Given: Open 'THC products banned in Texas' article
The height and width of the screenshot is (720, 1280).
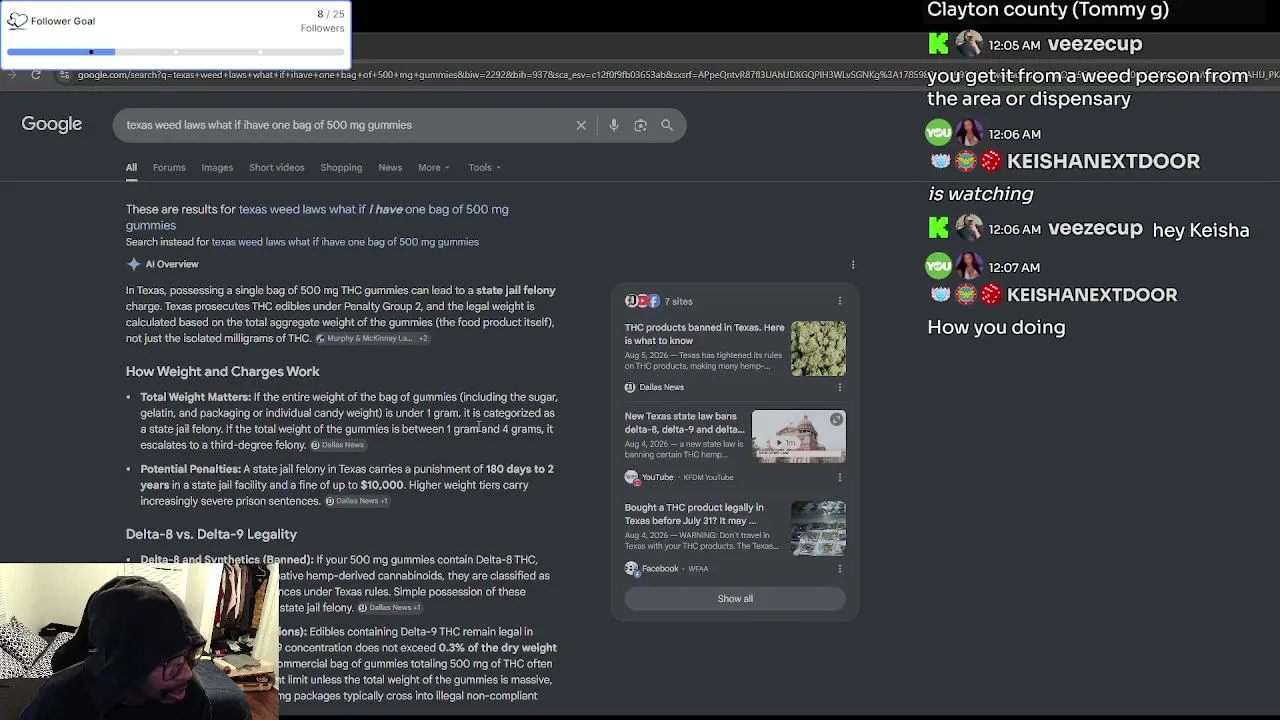Looking at the screenshot, I should click(x=705, y=334).
